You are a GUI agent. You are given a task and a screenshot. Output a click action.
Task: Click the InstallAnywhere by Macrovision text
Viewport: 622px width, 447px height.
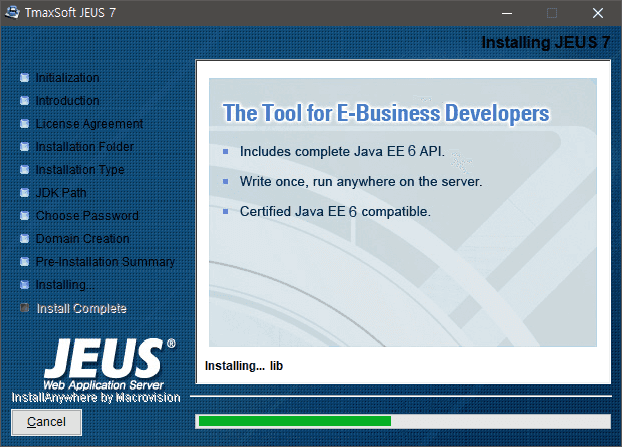tap(96, 398)
